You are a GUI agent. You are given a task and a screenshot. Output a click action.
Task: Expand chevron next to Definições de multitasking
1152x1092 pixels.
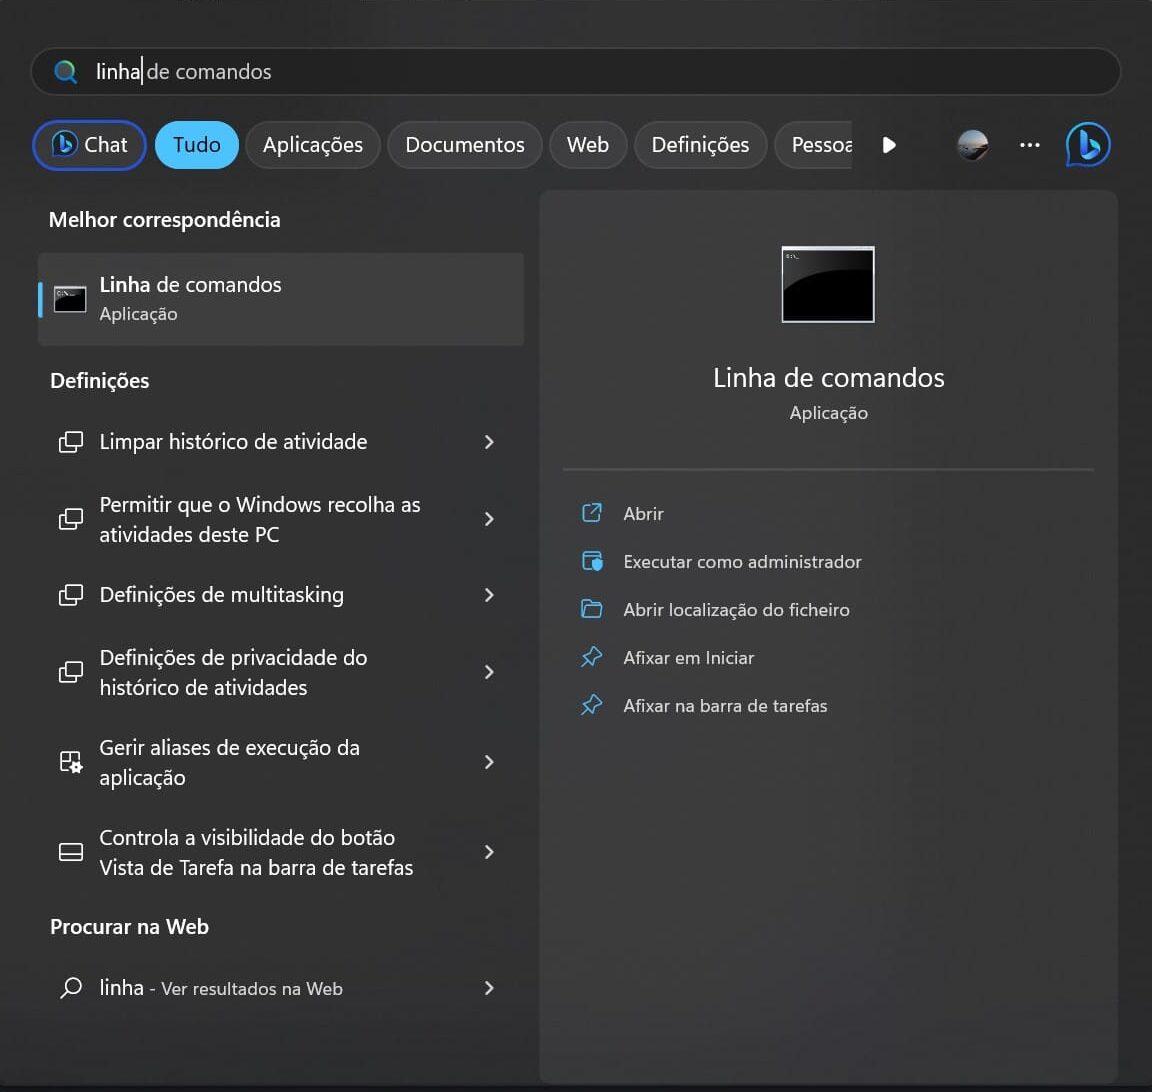489,595
